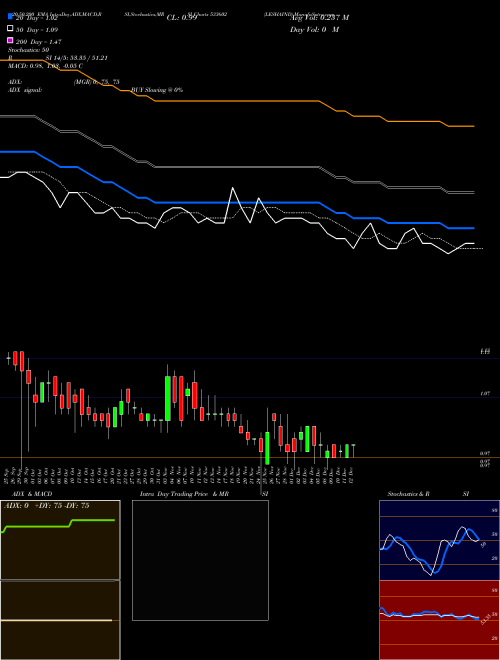
Task: Click the MACD panel below the ADX chart
Action: [60, 620]
